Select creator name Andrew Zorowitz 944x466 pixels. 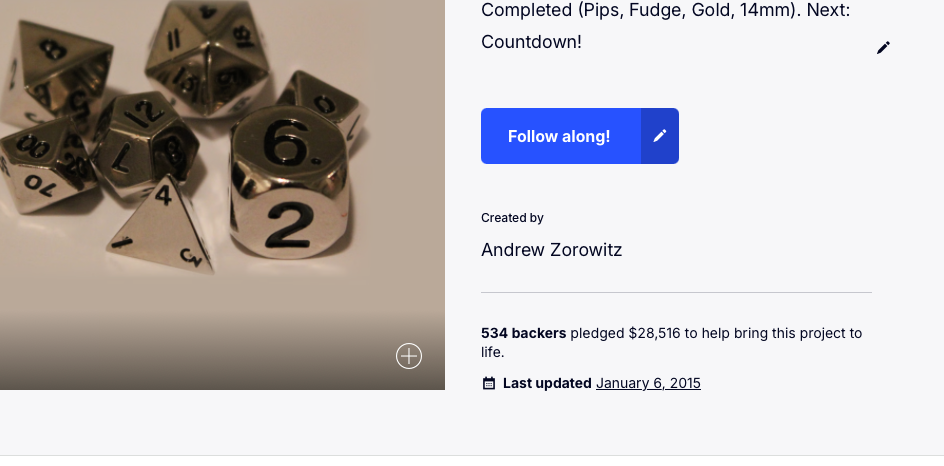pyautogui.click(x=551, y=250)
